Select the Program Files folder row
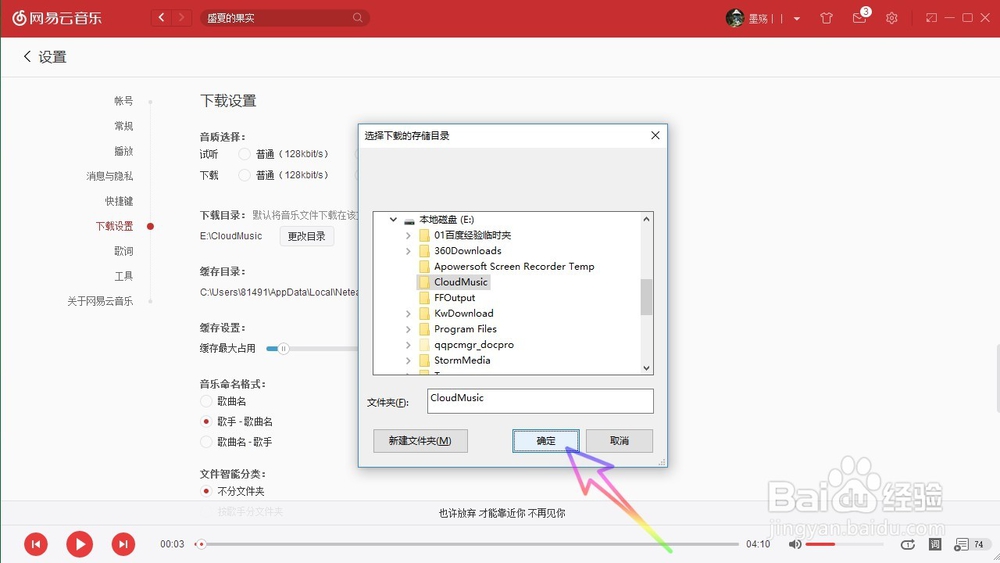 458,329
